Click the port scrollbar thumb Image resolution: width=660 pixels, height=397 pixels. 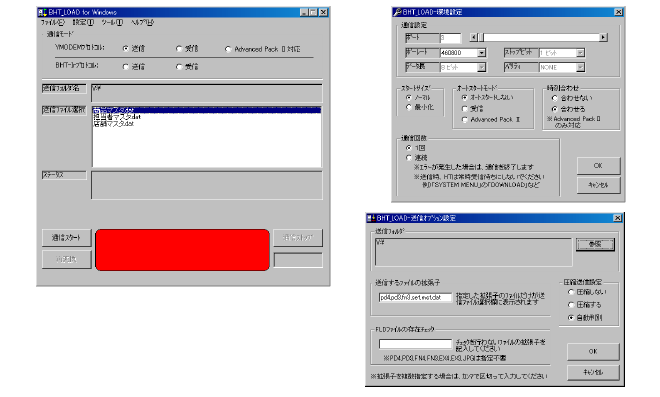(481, 37)
